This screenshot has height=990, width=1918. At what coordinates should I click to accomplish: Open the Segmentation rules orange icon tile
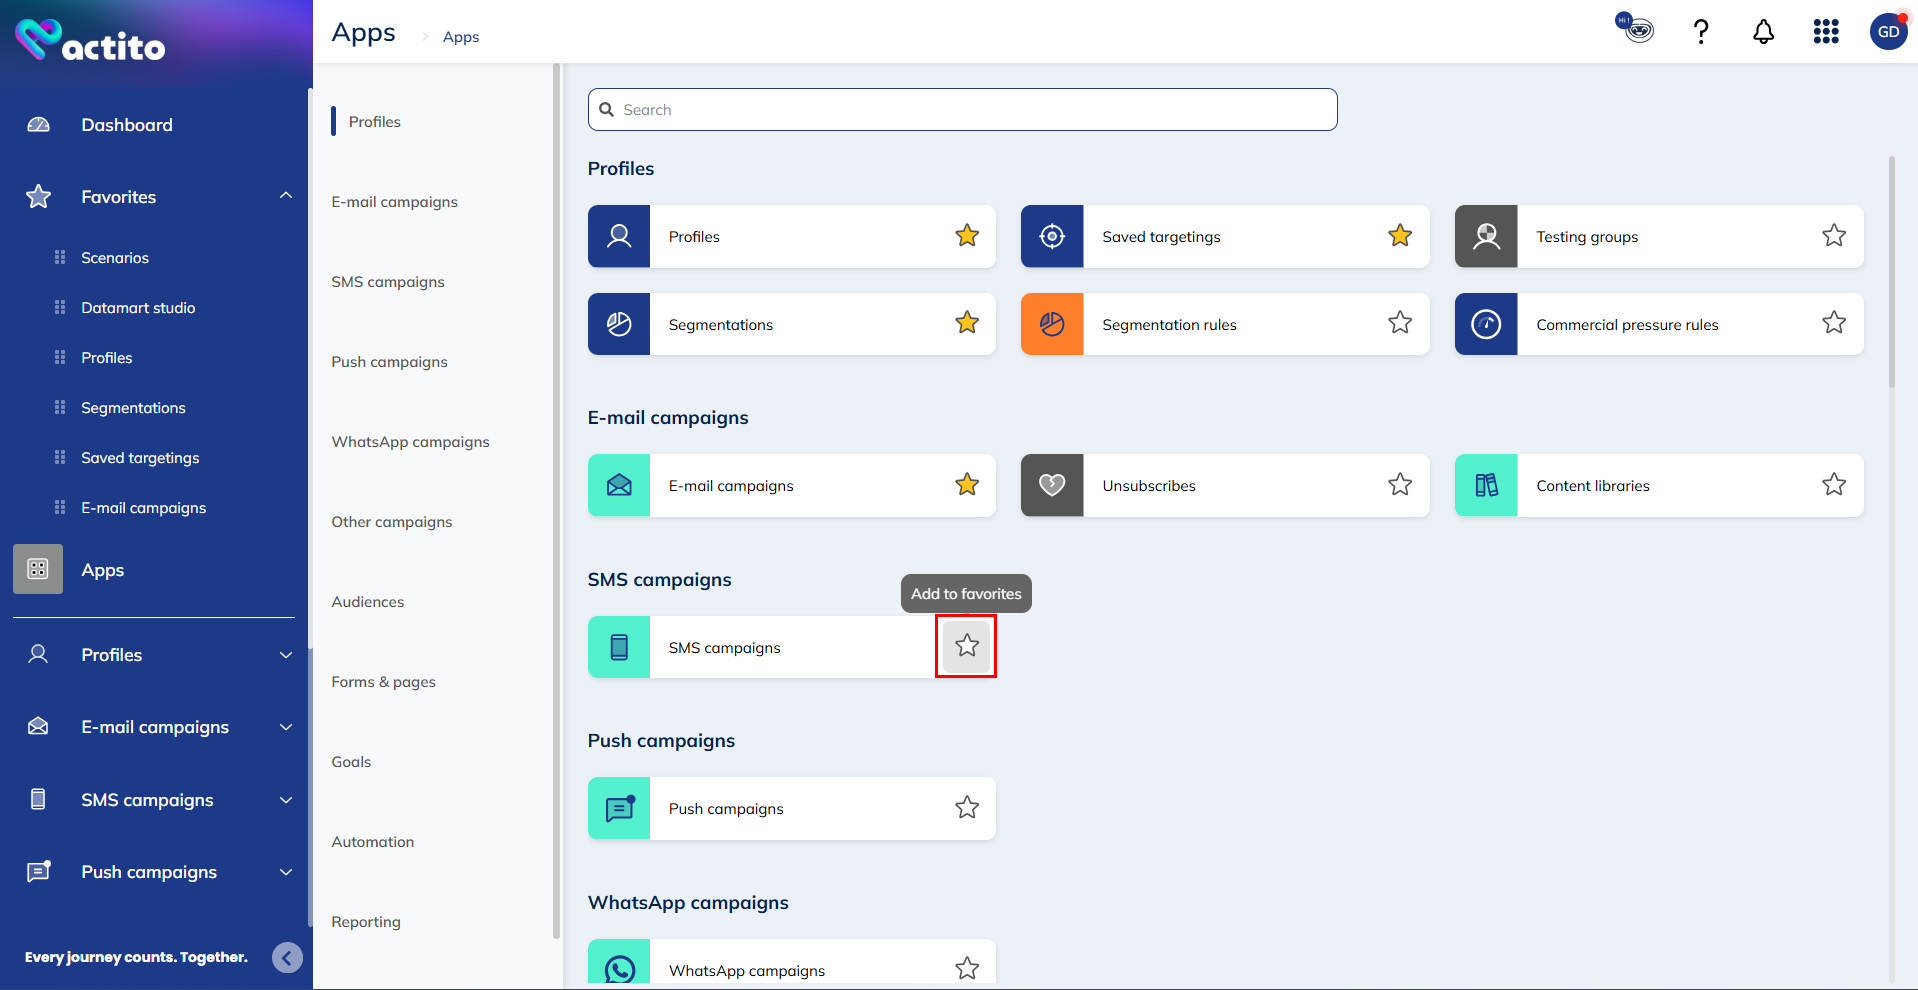(x=1052, y=324)
